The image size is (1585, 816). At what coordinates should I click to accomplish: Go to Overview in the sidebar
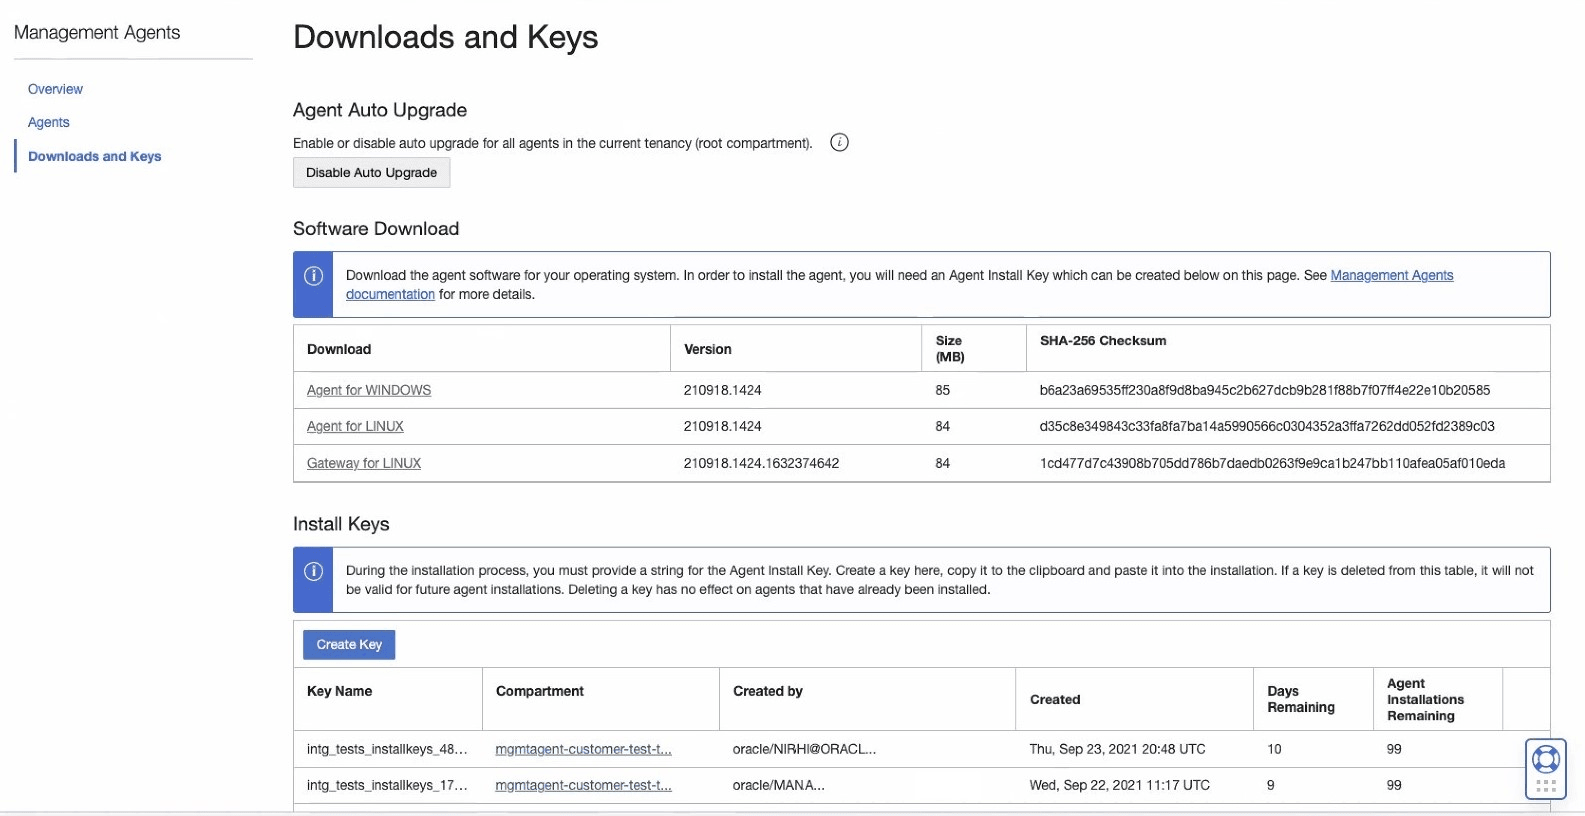(55, 89)
